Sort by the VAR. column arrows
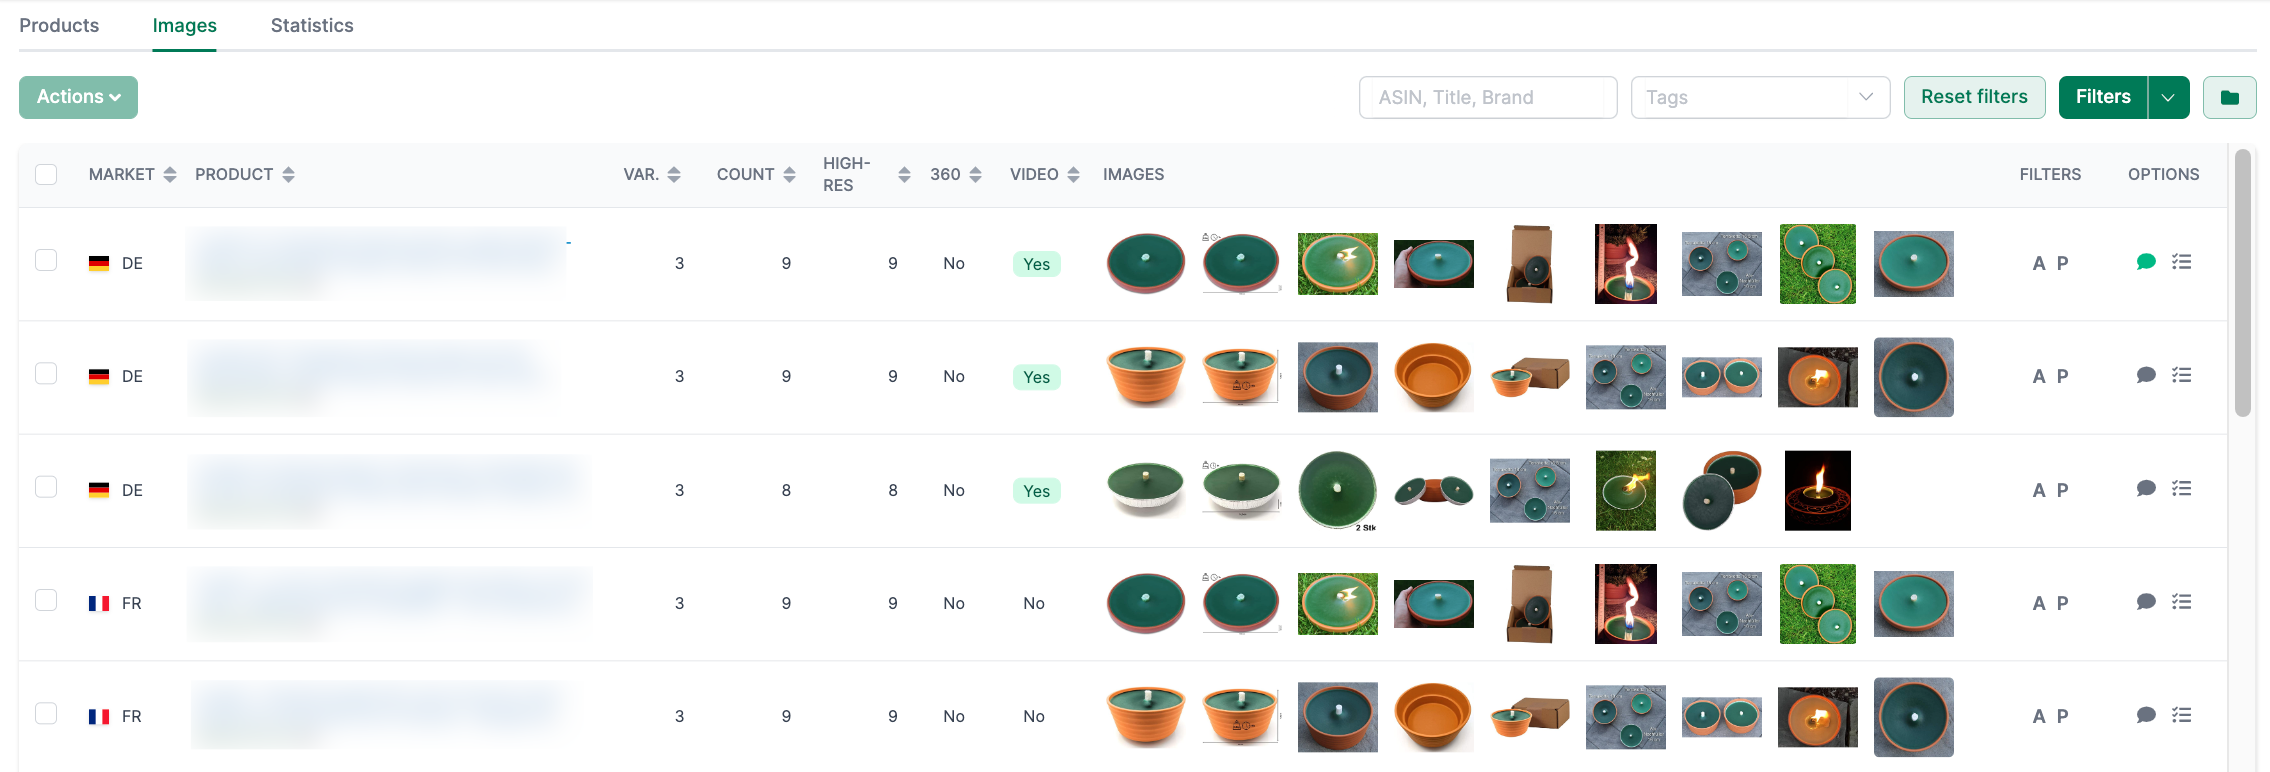This screenshot has height=772, width=2270. click(x=674, y=175)
